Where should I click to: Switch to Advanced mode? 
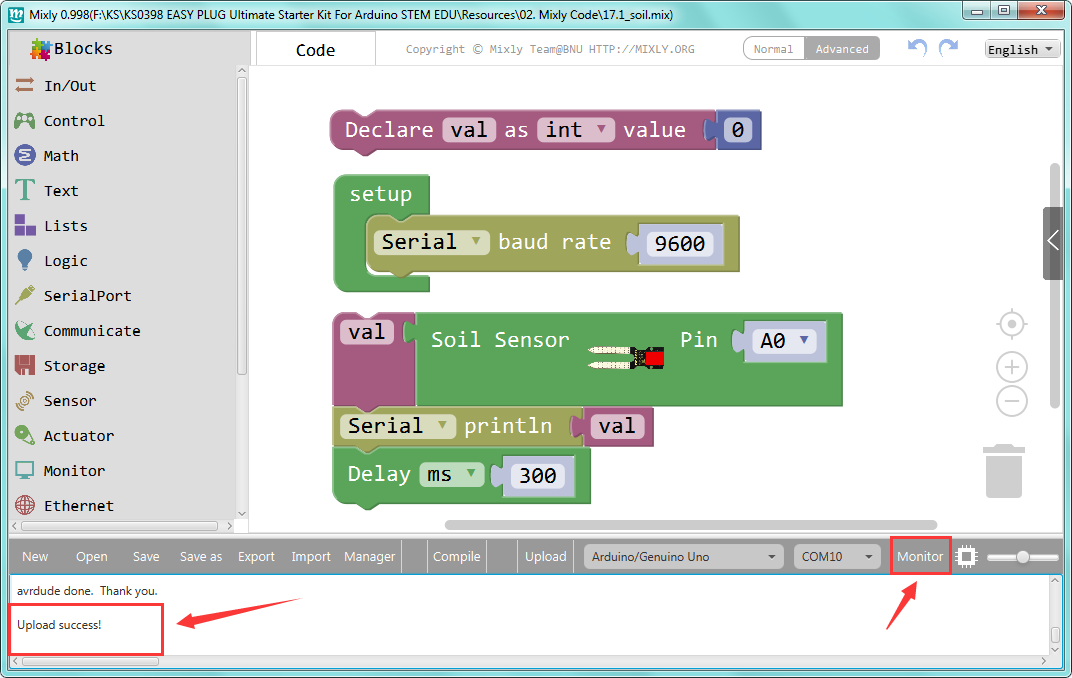[842, 49]
